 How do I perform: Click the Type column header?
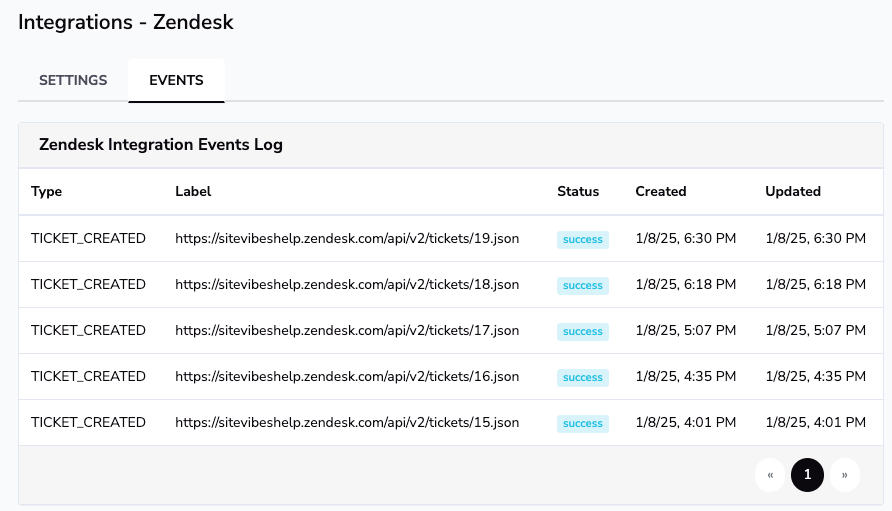point(47,192)
